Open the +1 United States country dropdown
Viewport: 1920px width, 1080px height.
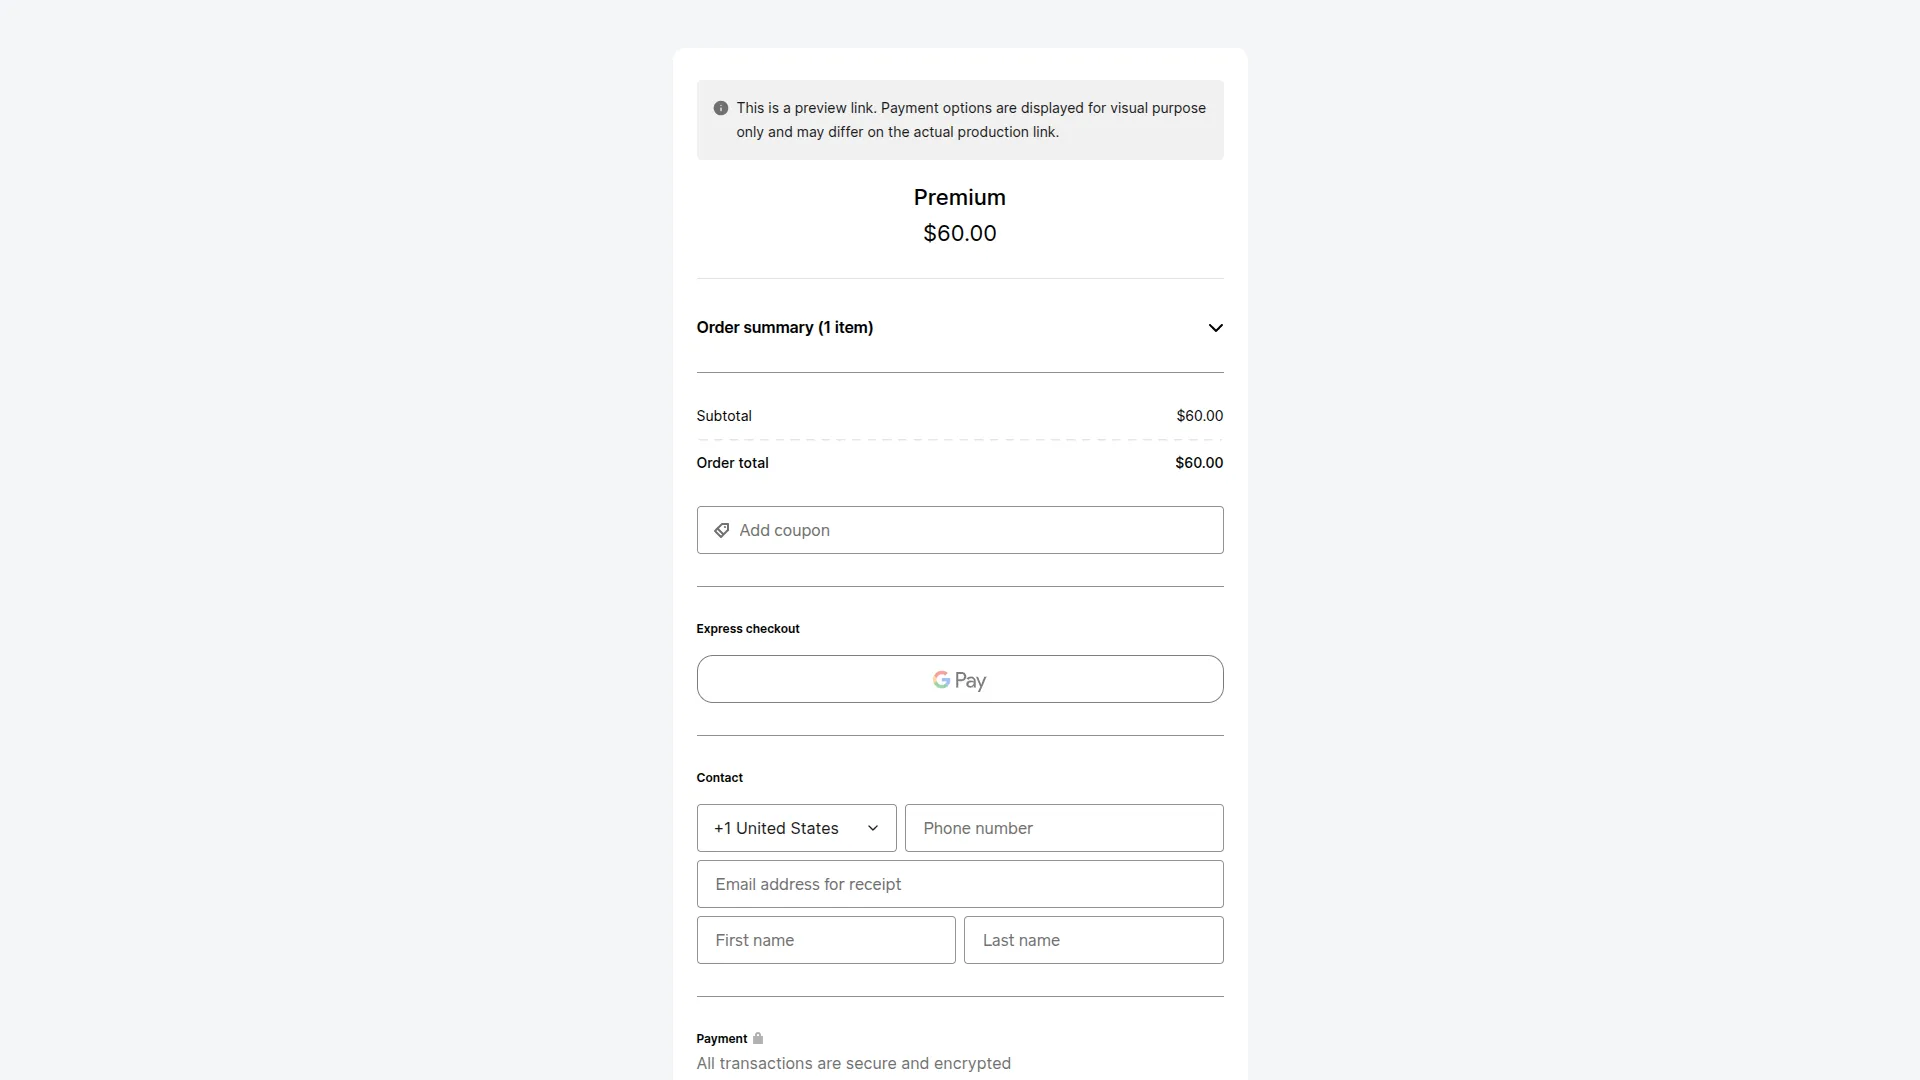(796, 828)
